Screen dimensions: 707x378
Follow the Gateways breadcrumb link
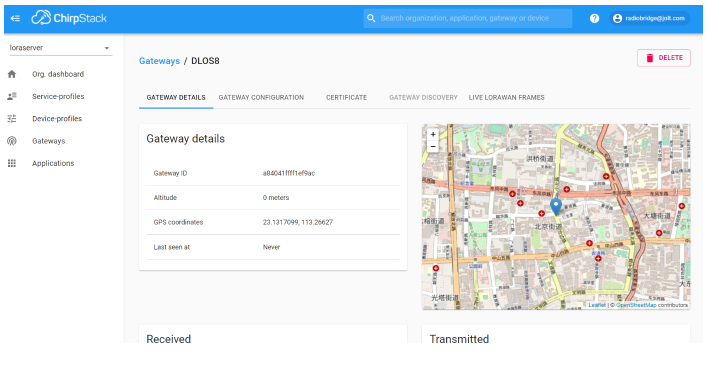pos(159,61)
